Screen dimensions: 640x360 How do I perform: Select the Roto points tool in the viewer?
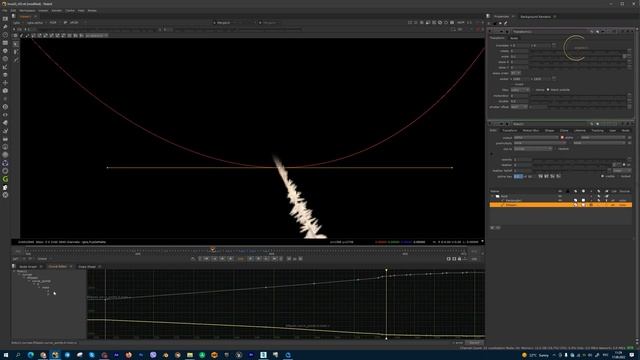coord(16,52)
